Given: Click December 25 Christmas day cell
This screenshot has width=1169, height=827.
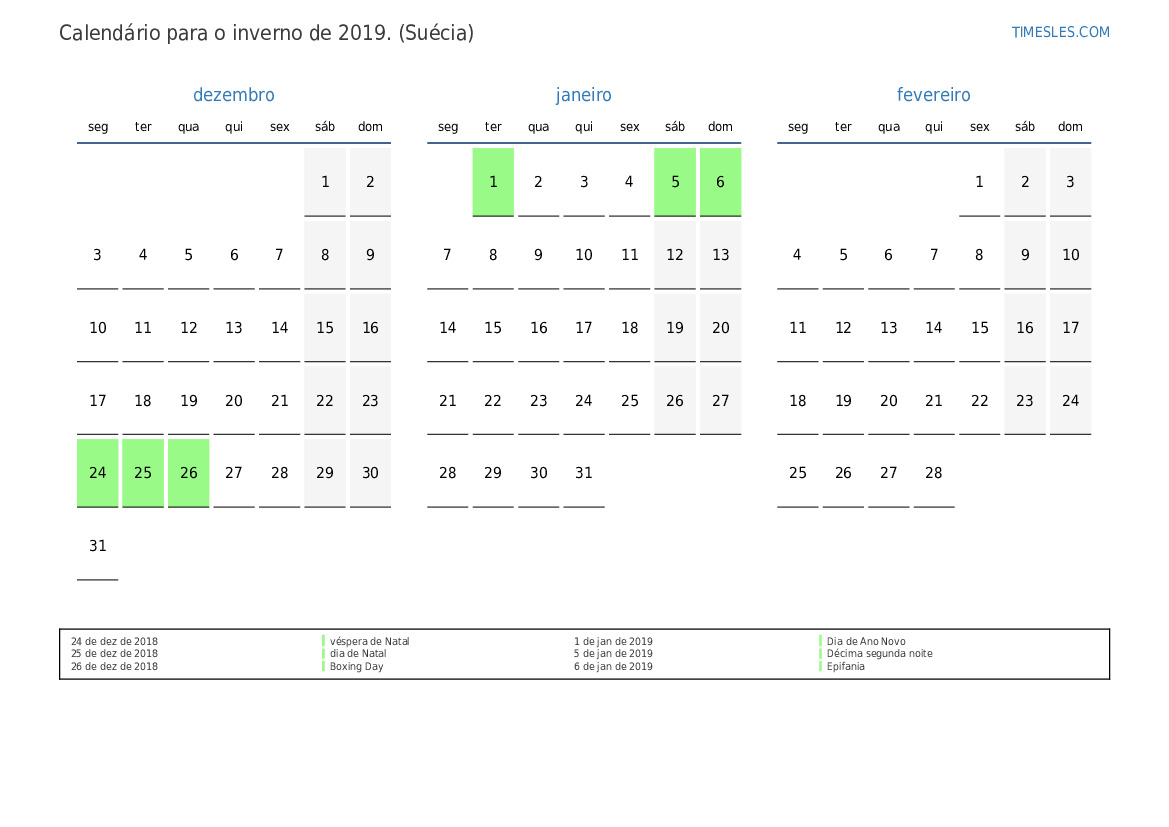Looking at the screenshot, I should click(143, 473).
